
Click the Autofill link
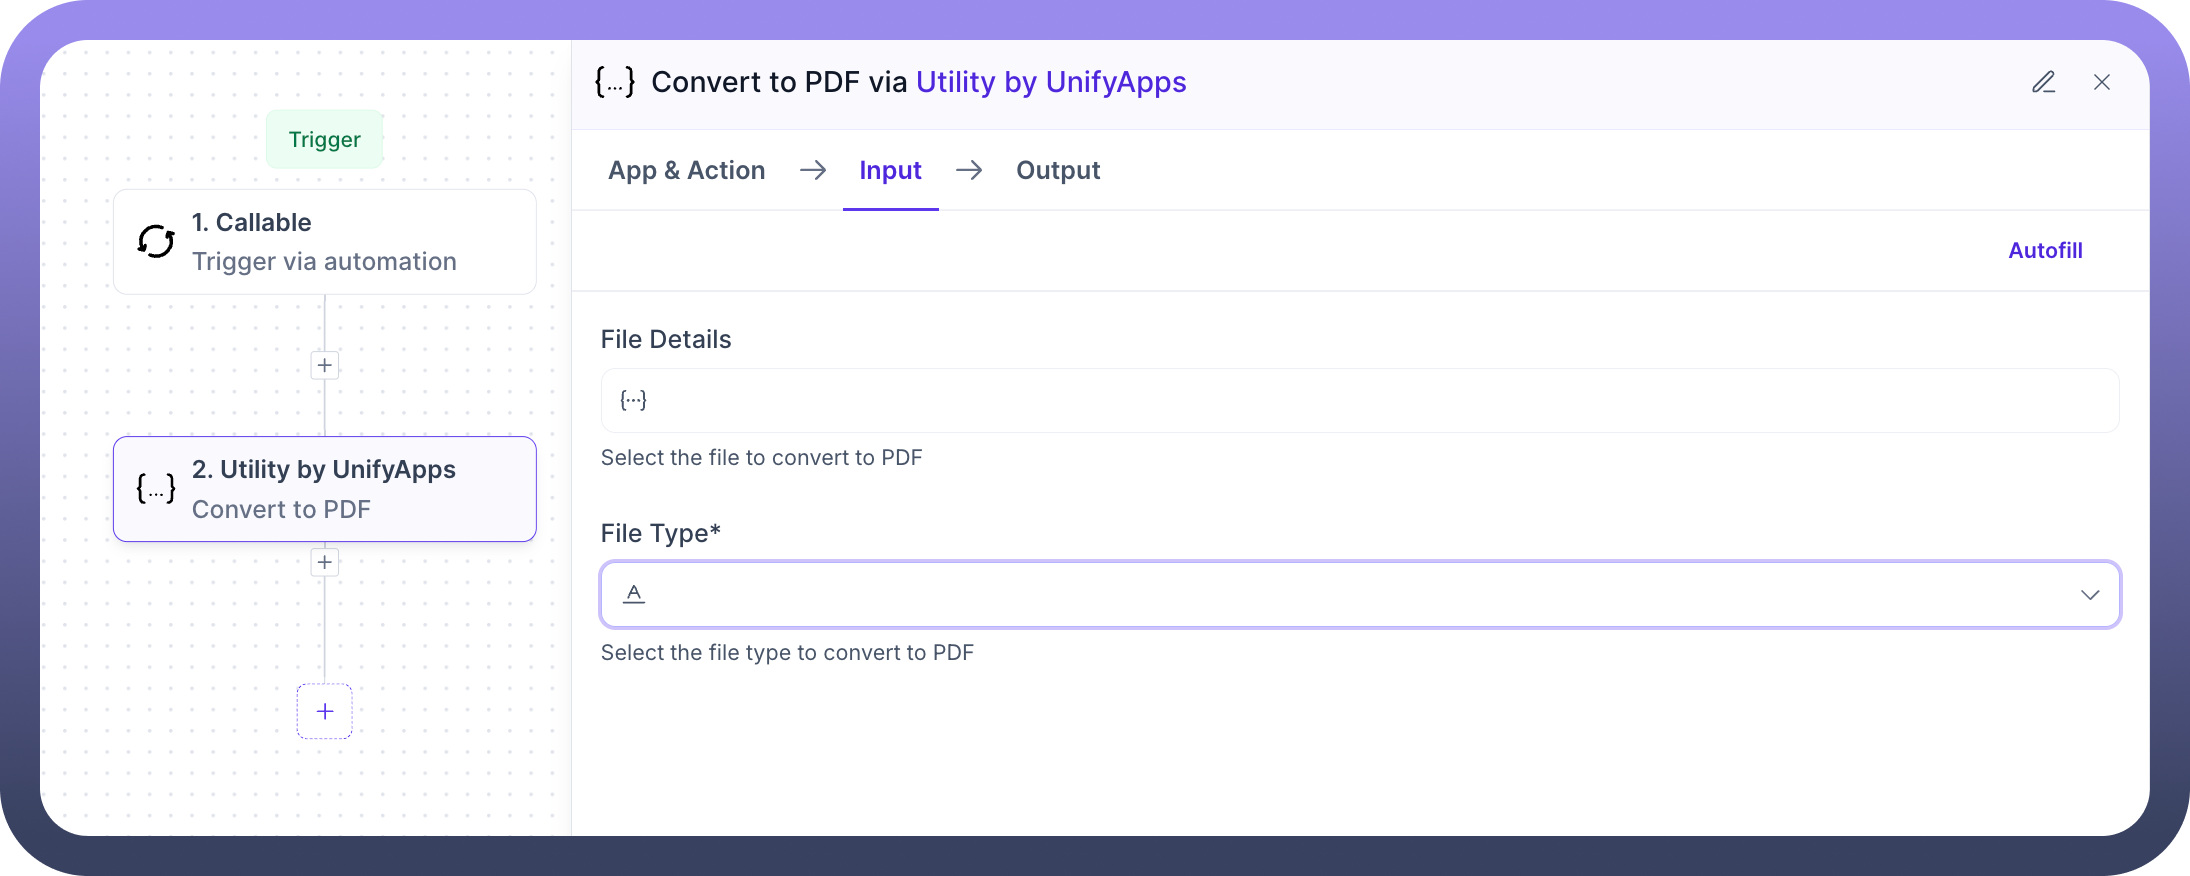[2045, 251]
